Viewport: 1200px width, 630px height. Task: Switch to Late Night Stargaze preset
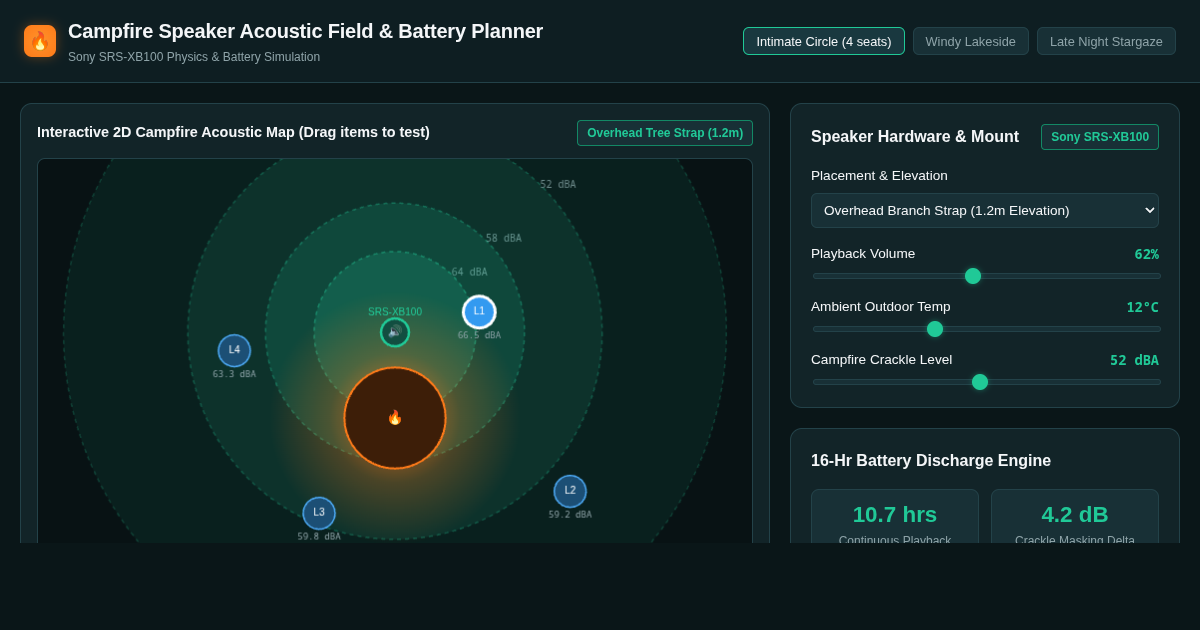point(1106,41)
